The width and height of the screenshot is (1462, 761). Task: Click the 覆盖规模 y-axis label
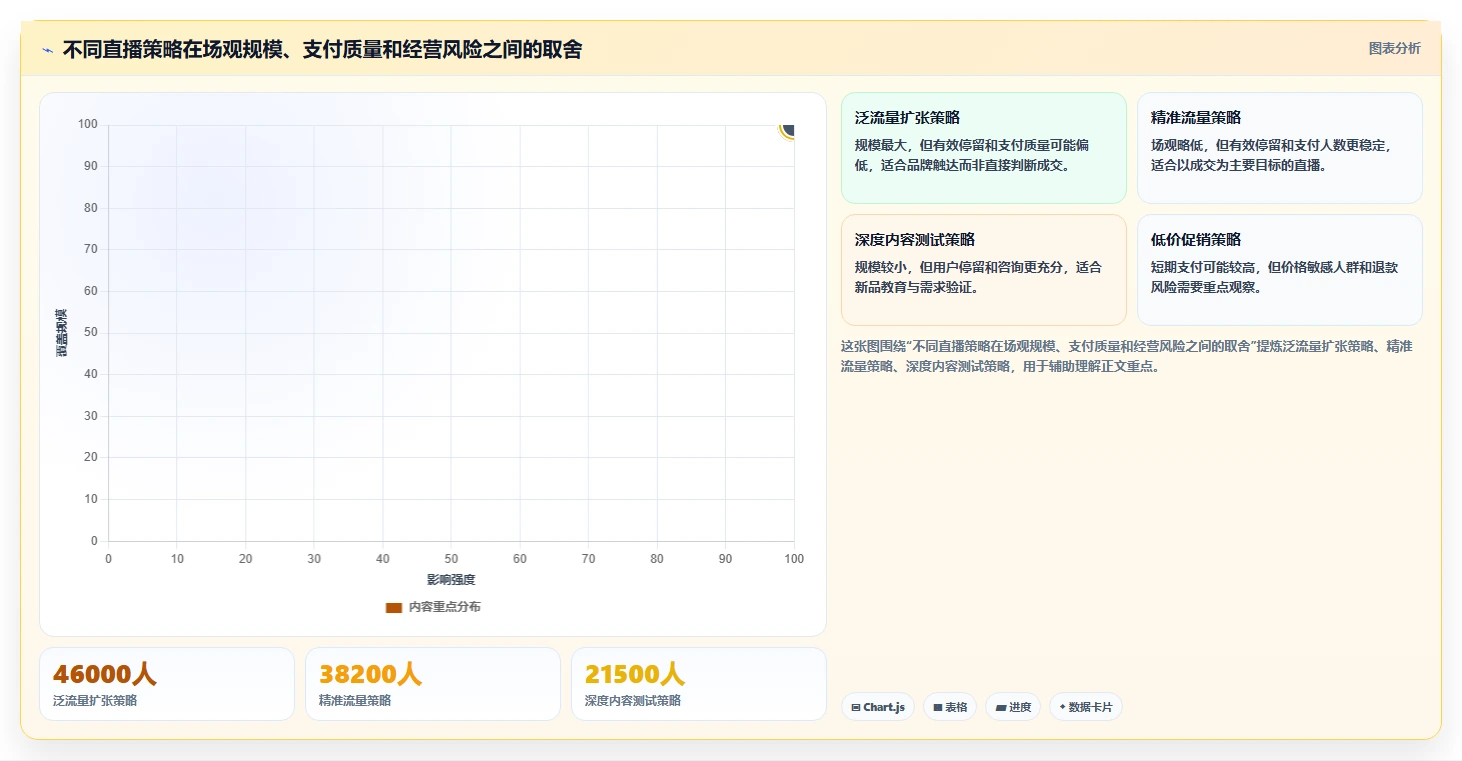tap(61, 333)
